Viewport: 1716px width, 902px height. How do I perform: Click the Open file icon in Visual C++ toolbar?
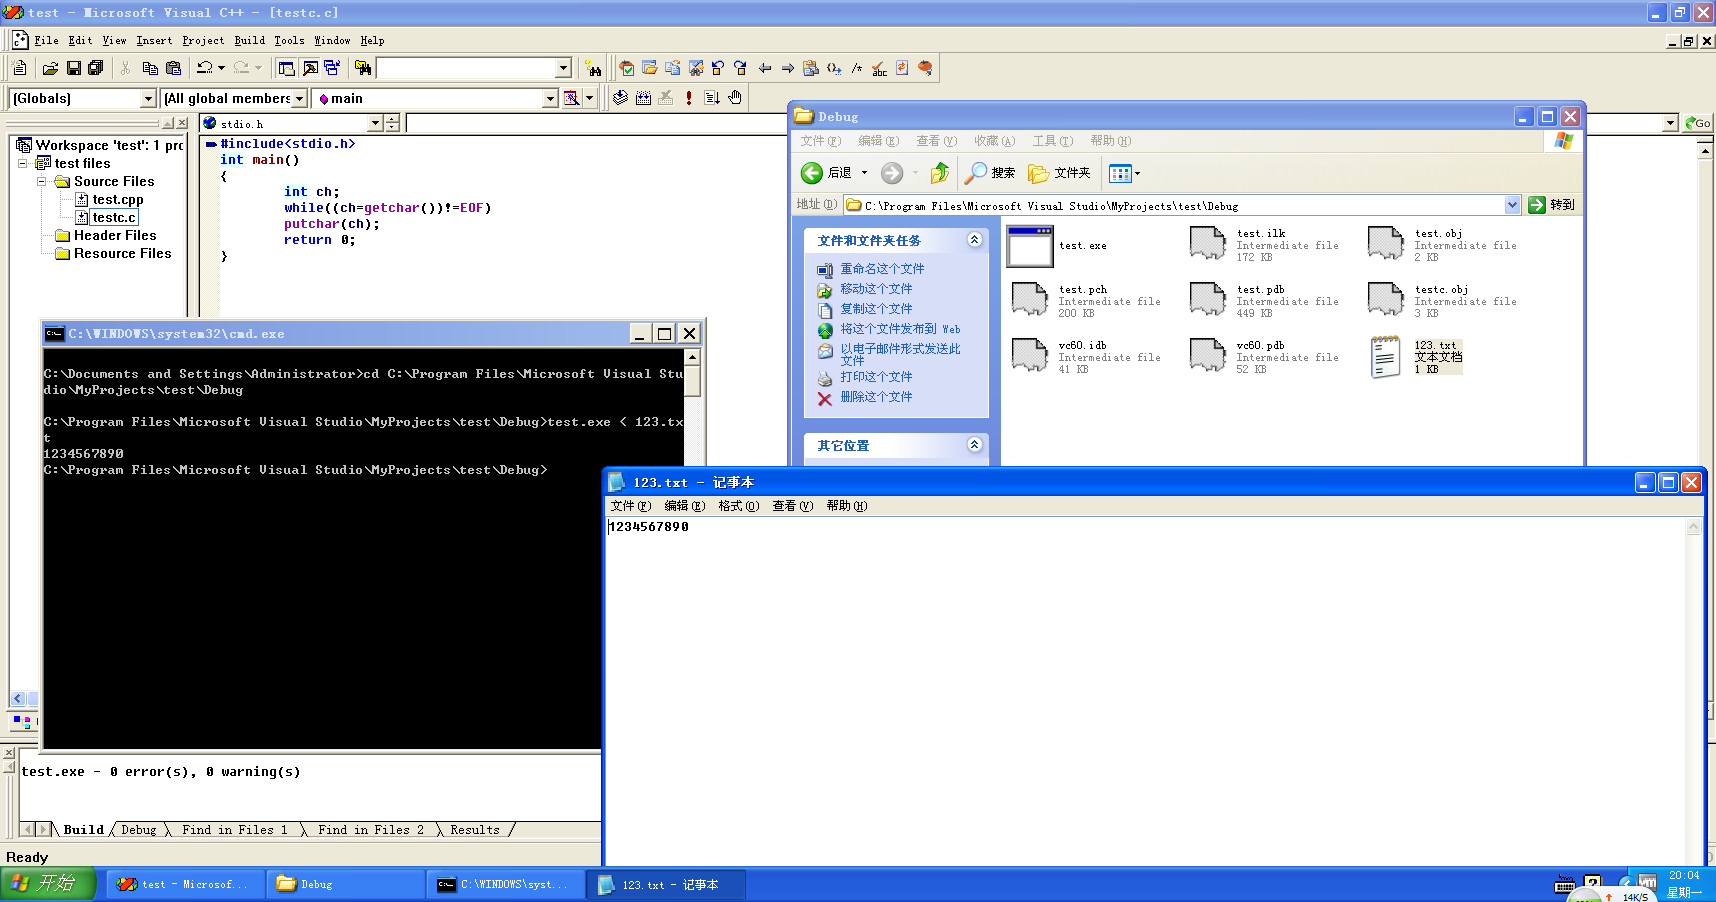pyautogui.click(x=50, y=68)
